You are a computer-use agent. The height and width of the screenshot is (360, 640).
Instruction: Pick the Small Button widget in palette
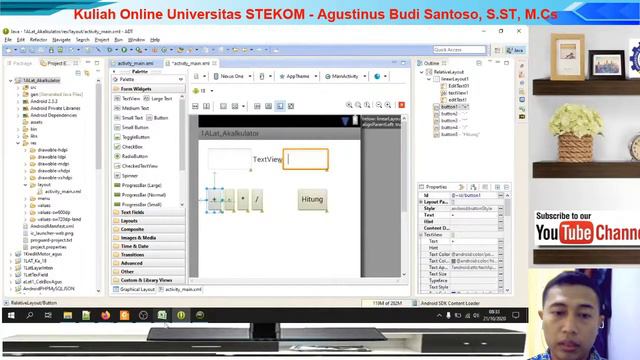(x=131, y=127)
